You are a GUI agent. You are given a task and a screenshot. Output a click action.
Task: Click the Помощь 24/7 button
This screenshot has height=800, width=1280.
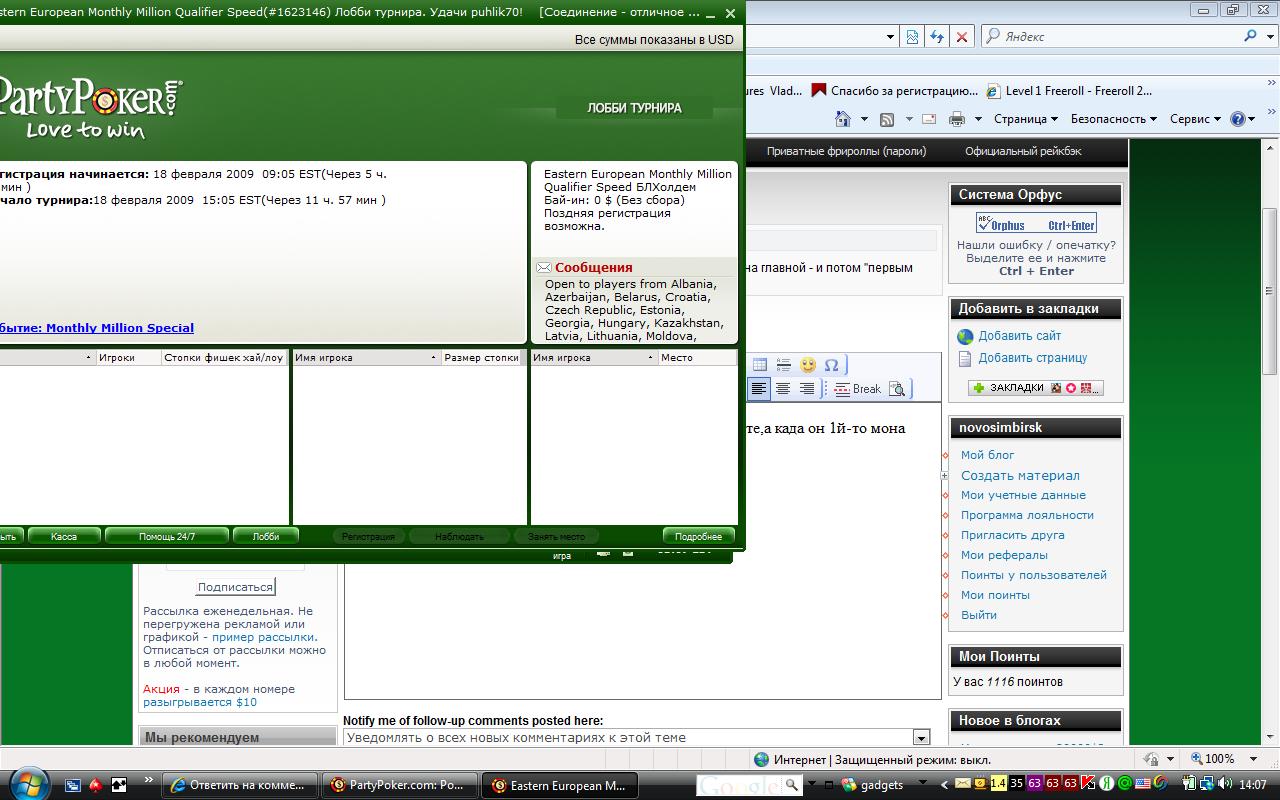point(167,537)
